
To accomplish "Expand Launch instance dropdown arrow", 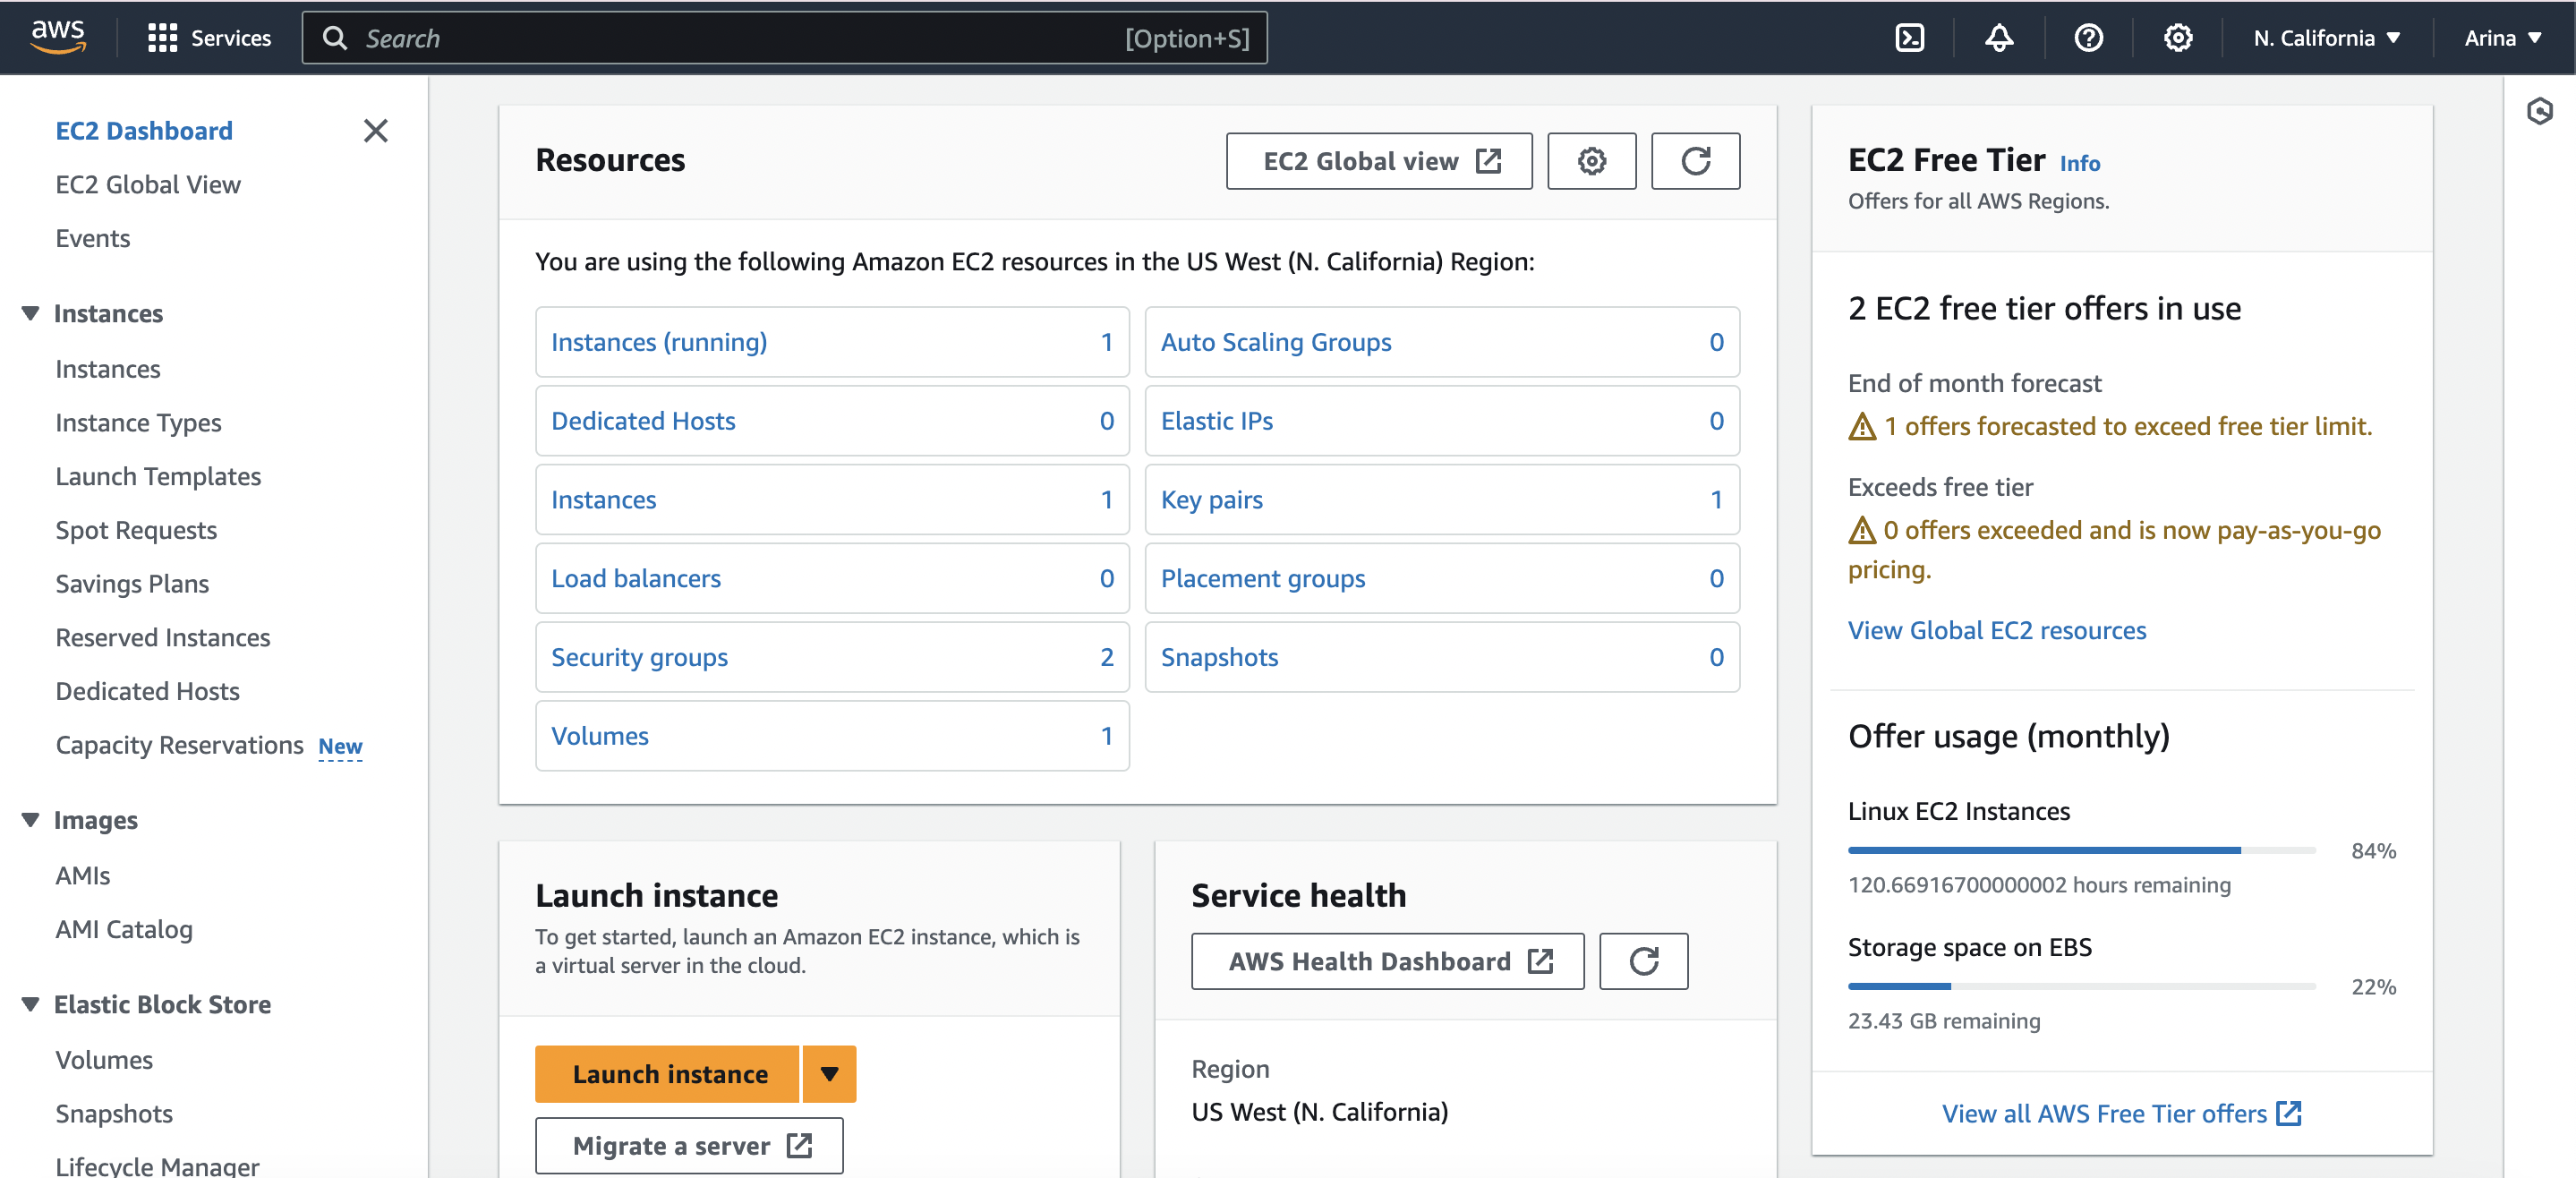I will point(829,1074).
